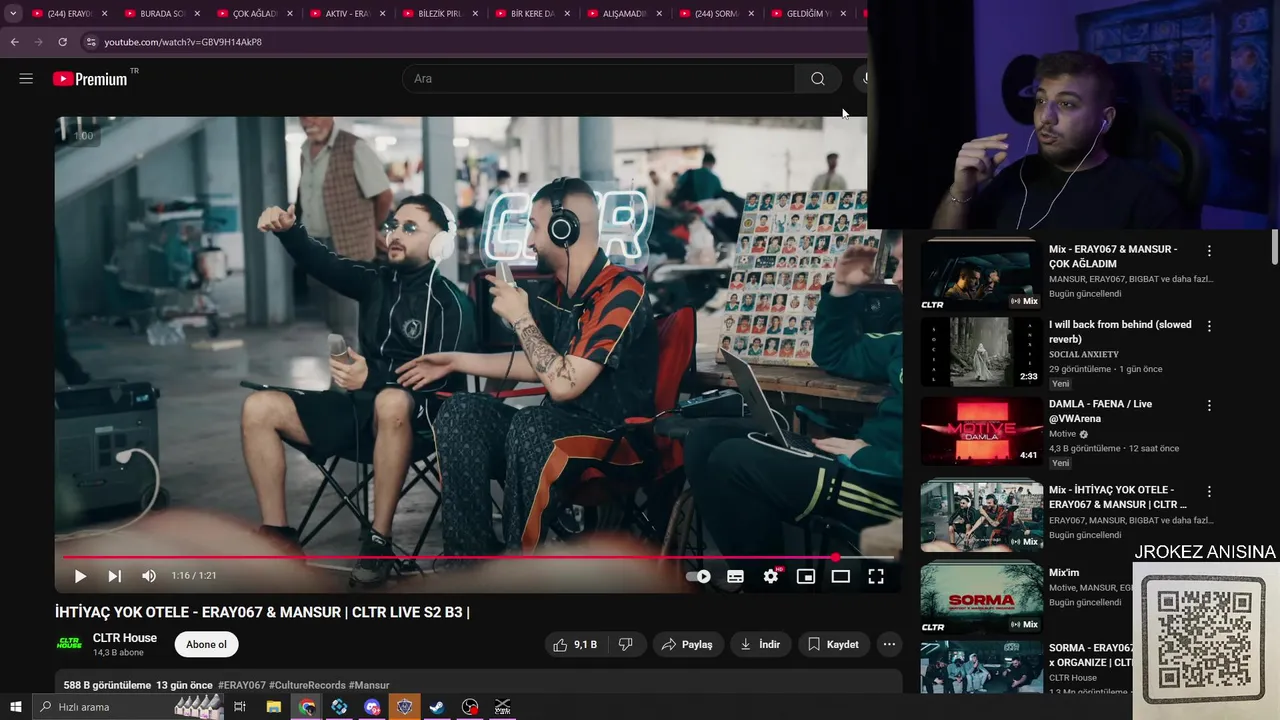Open player settings gear
The height and width of the screenshot is (720, 1280).
(771, 576)
